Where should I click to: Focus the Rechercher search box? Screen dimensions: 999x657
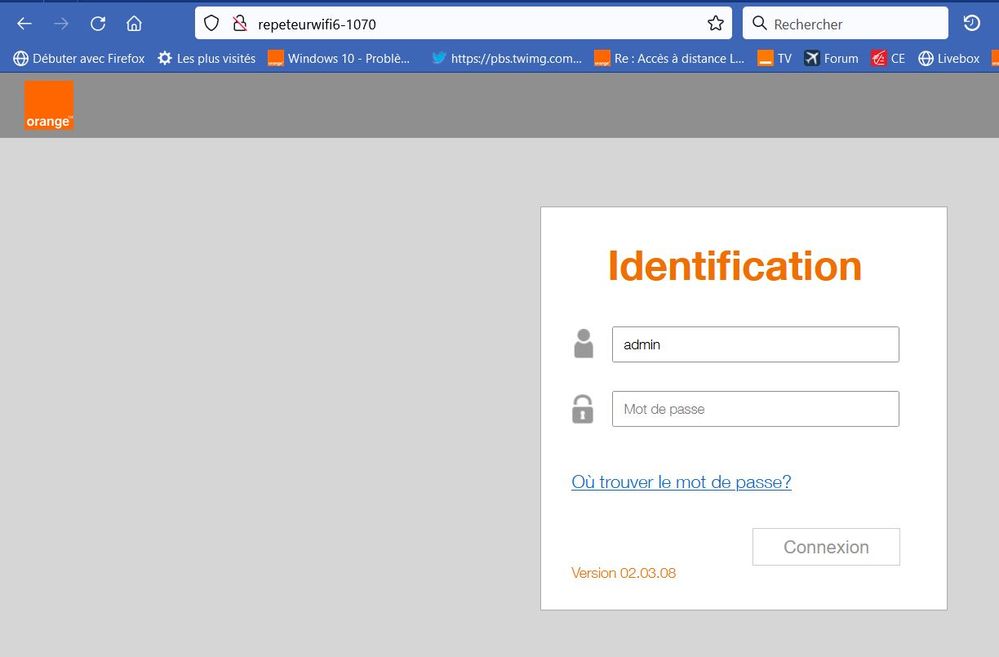point(845,24)
